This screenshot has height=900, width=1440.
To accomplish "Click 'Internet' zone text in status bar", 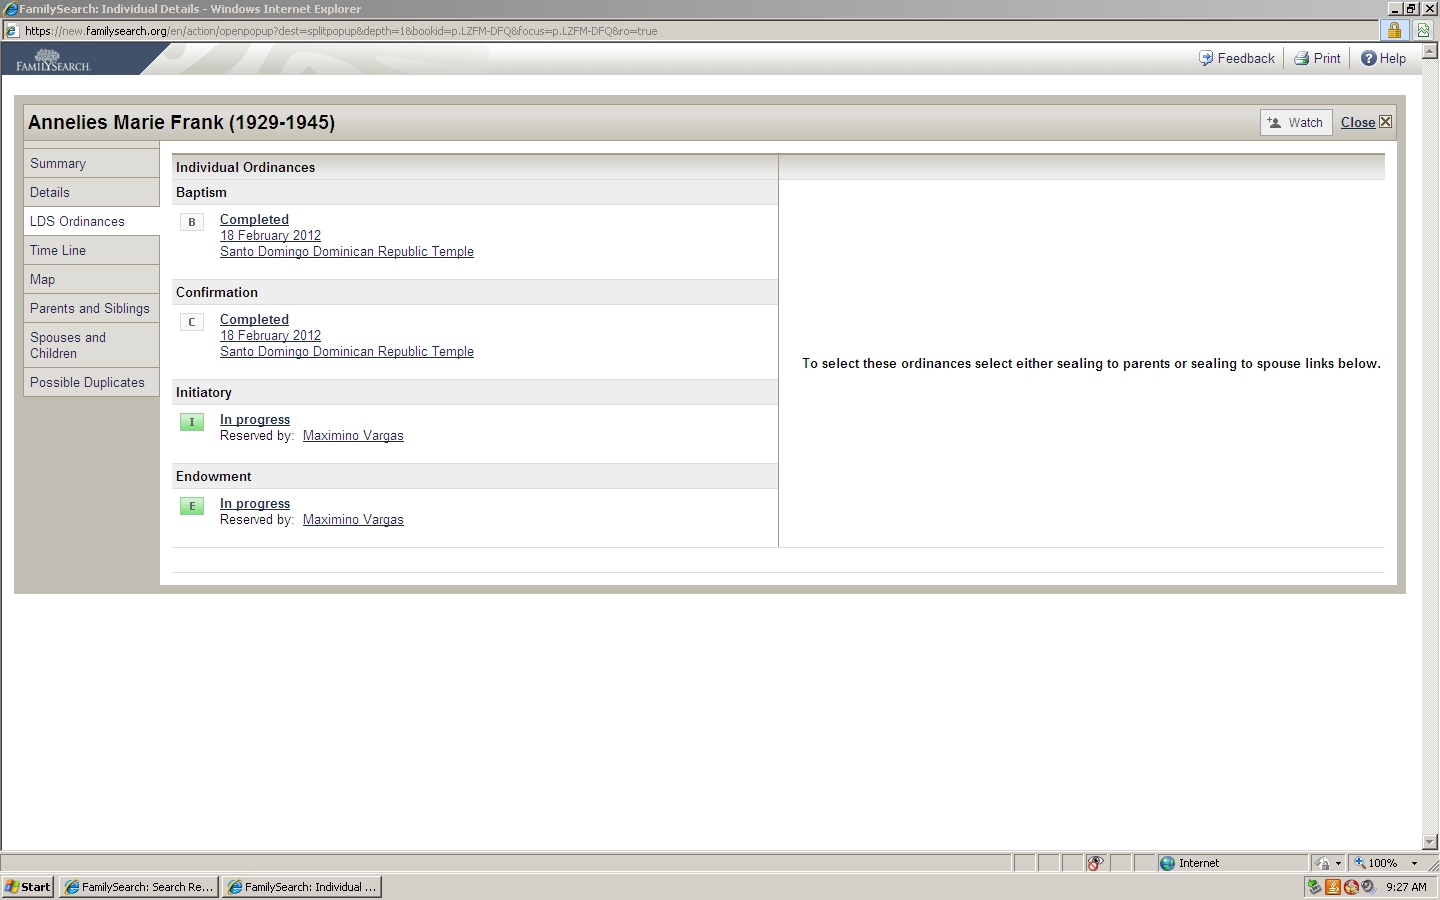I will tap(1199, 863).
